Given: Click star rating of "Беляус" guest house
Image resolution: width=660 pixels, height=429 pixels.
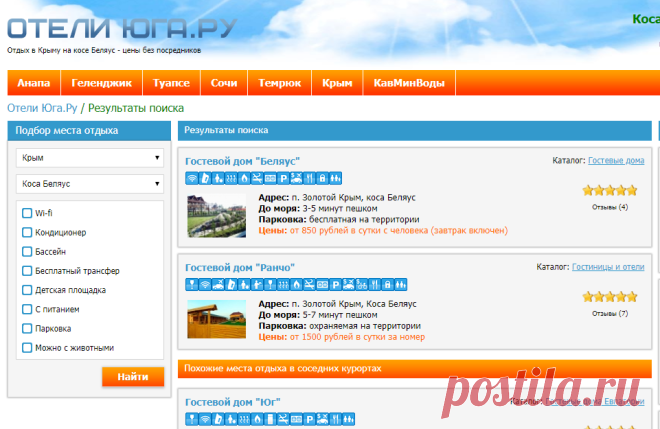Looking at the screenshot, I should (610, 191).
